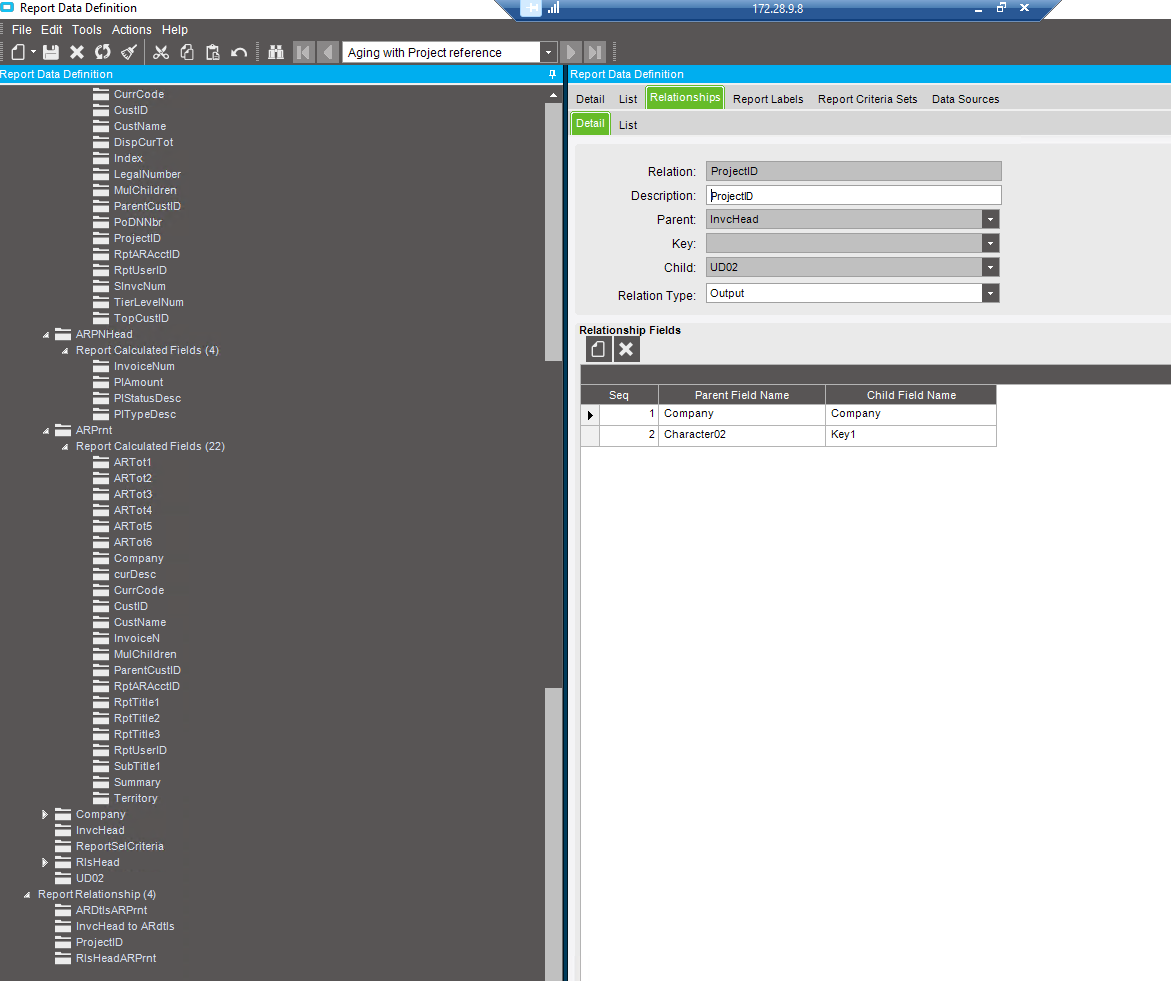Open the Data Sources tab
This screenshot has height=981, width=1171.
point(965,99)
